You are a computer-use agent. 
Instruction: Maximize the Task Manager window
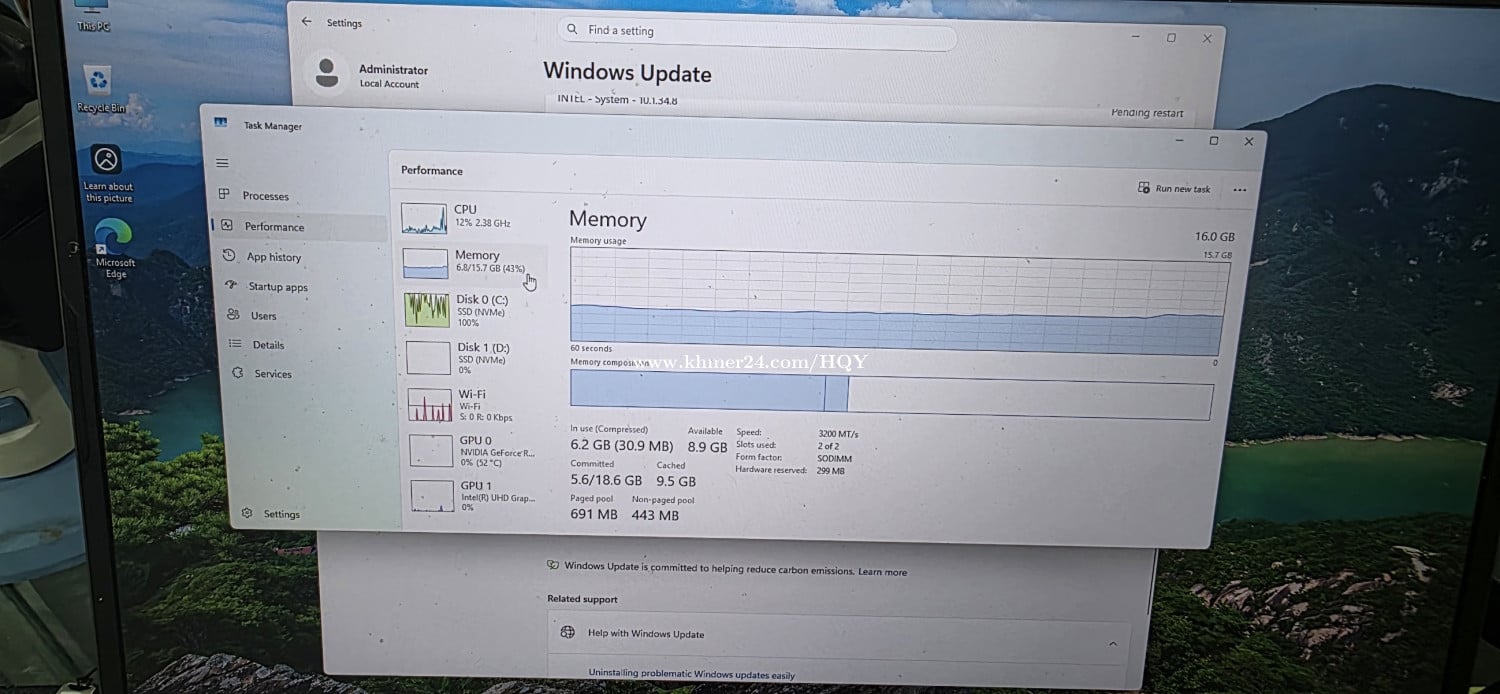[x=1213, y=141]
